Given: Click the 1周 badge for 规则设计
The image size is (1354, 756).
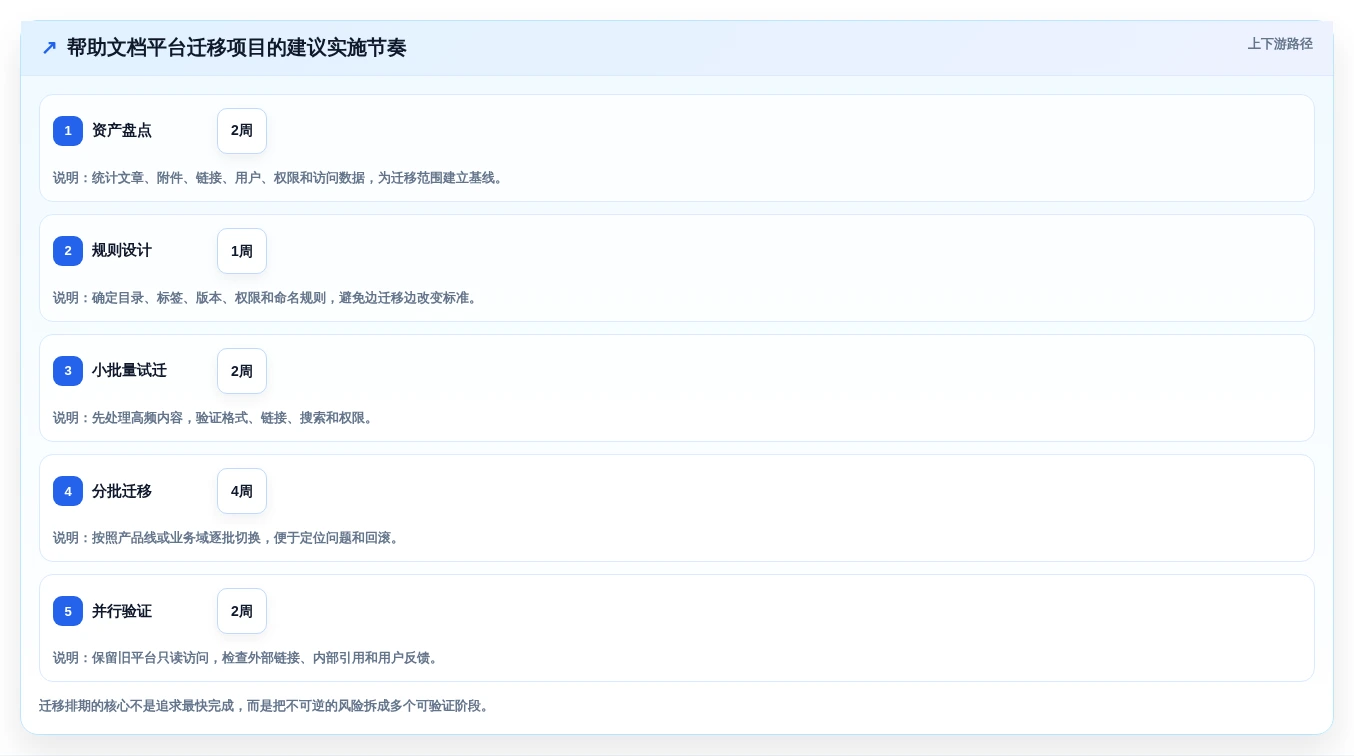Looking at the screenshot, I should pos(242,251).
